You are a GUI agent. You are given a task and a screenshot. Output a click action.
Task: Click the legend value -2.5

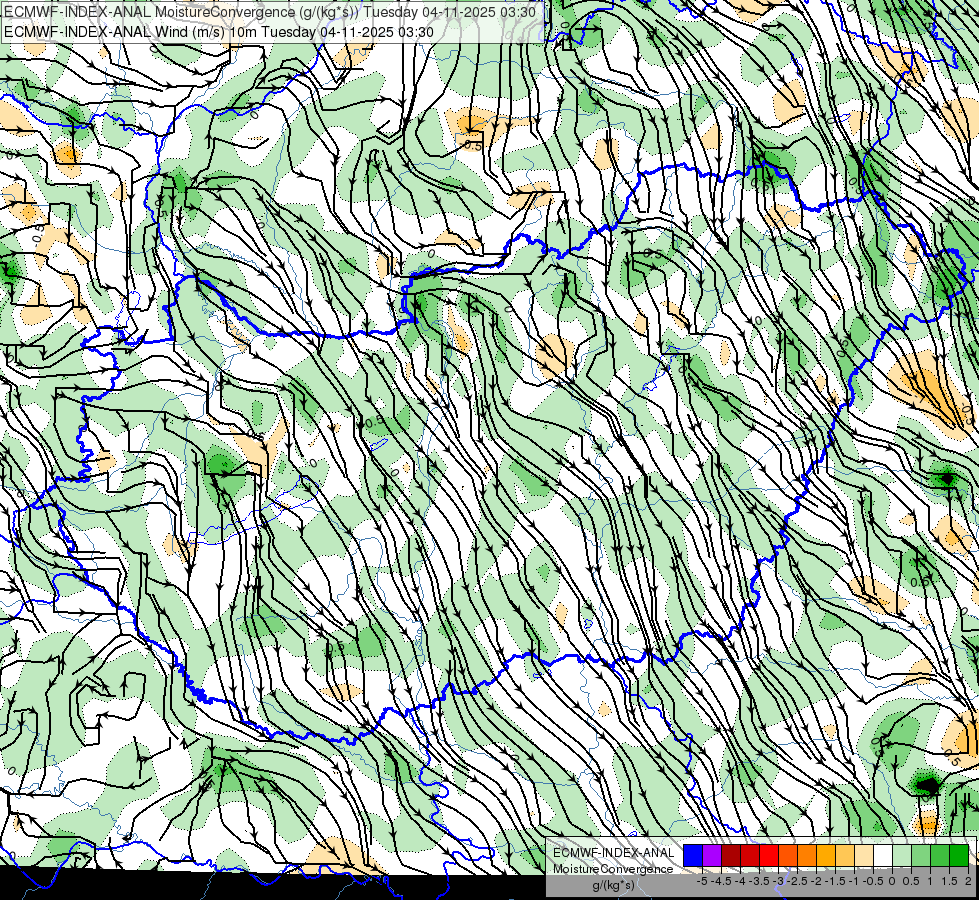(x=797, y=881)
